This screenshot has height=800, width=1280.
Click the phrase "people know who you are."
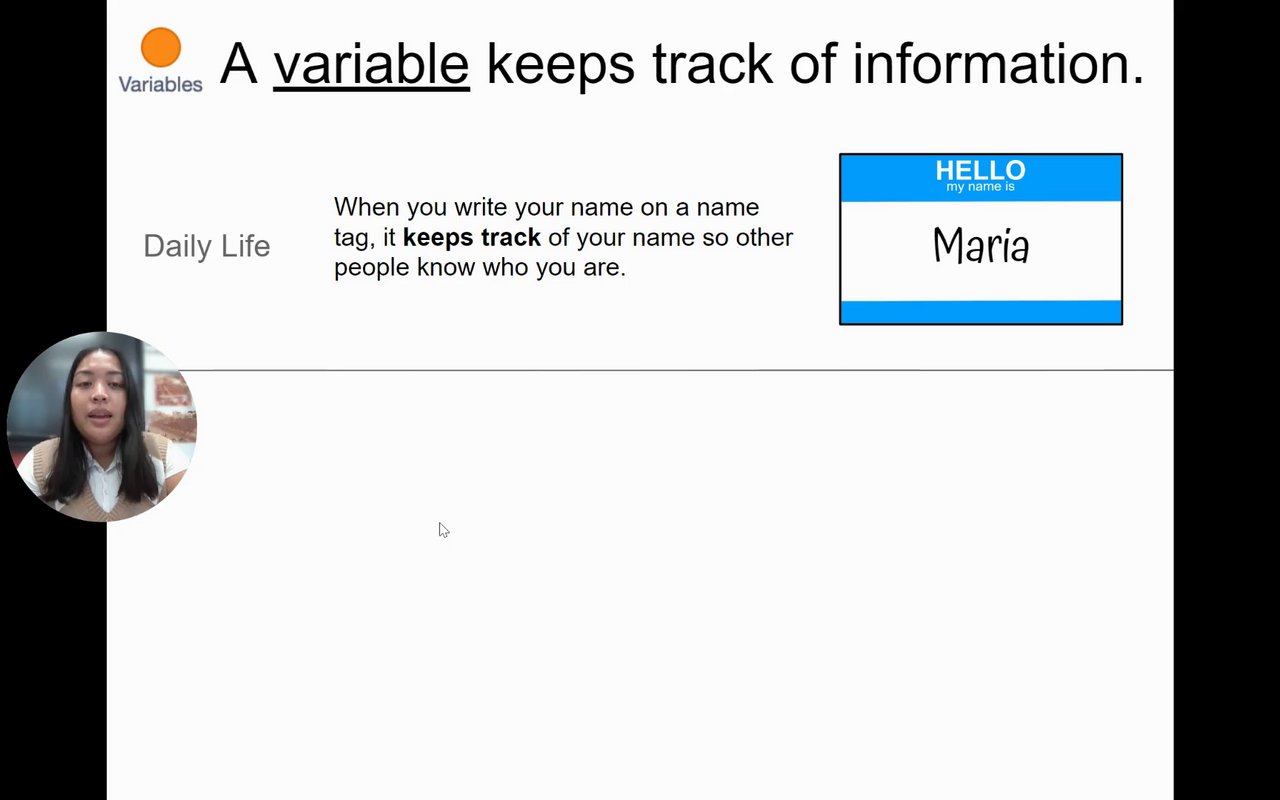[x=479, y=268]
